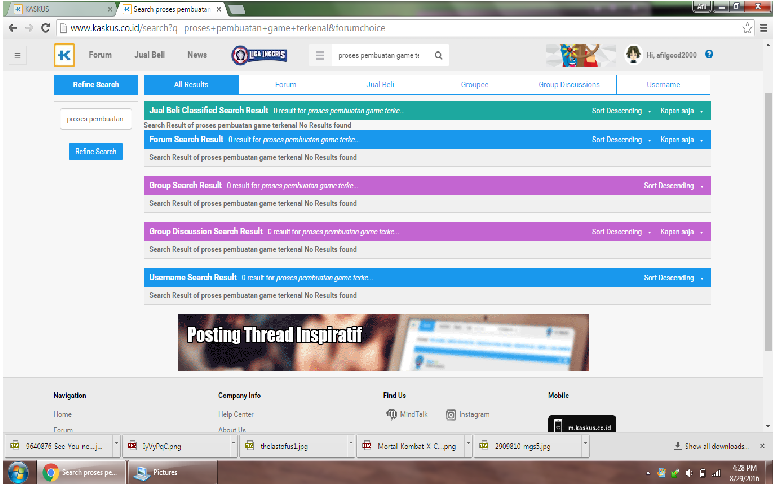The width and height of the screenshot is (776, 484).
Task: Click the volume icon in system tray
Action: 689,473
